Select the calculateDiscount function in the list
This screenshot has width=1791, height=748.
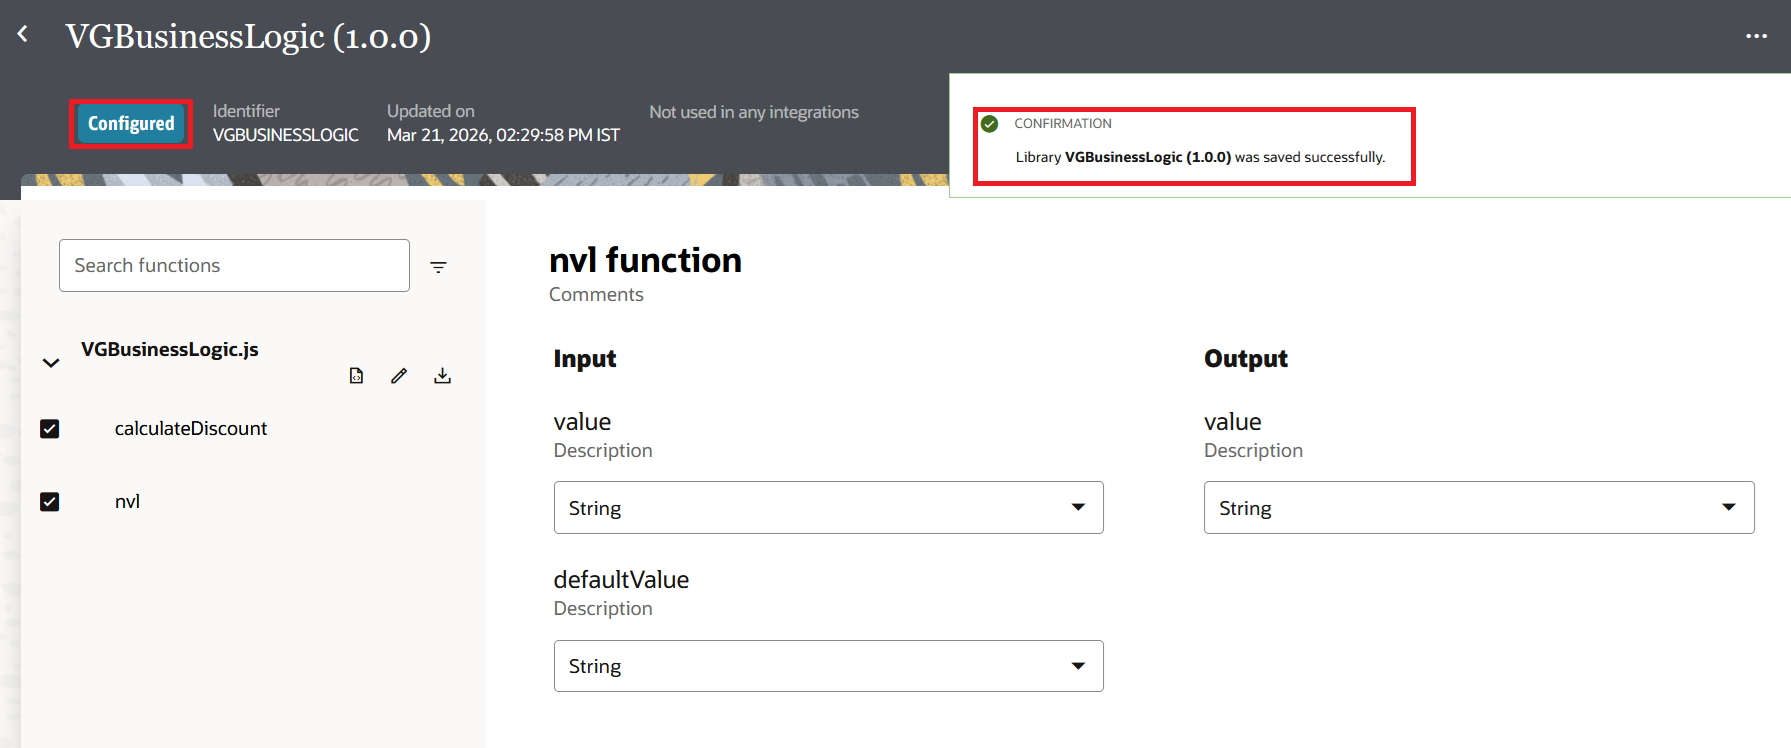click(190, 429)
